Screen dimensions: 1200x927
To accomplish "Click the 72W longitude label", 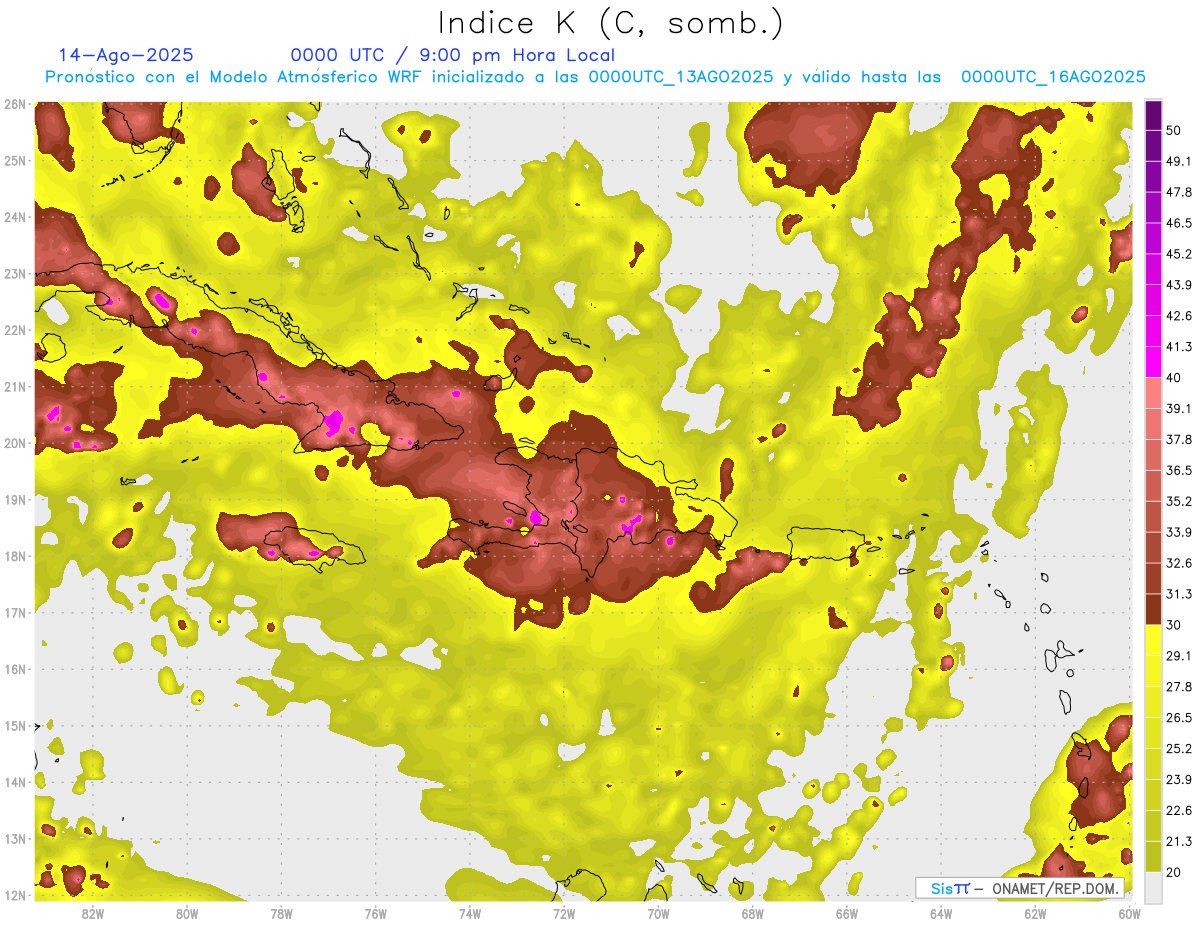I will 564,914.
